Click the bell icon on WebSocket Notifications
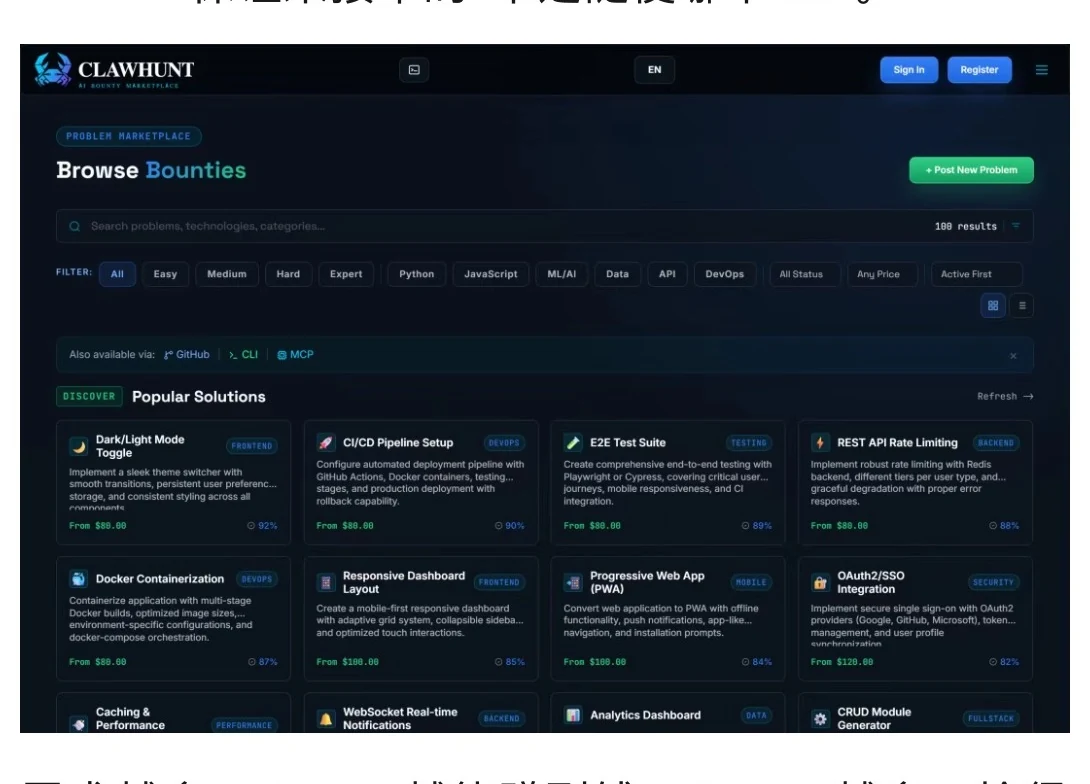 tap(325, 719)
